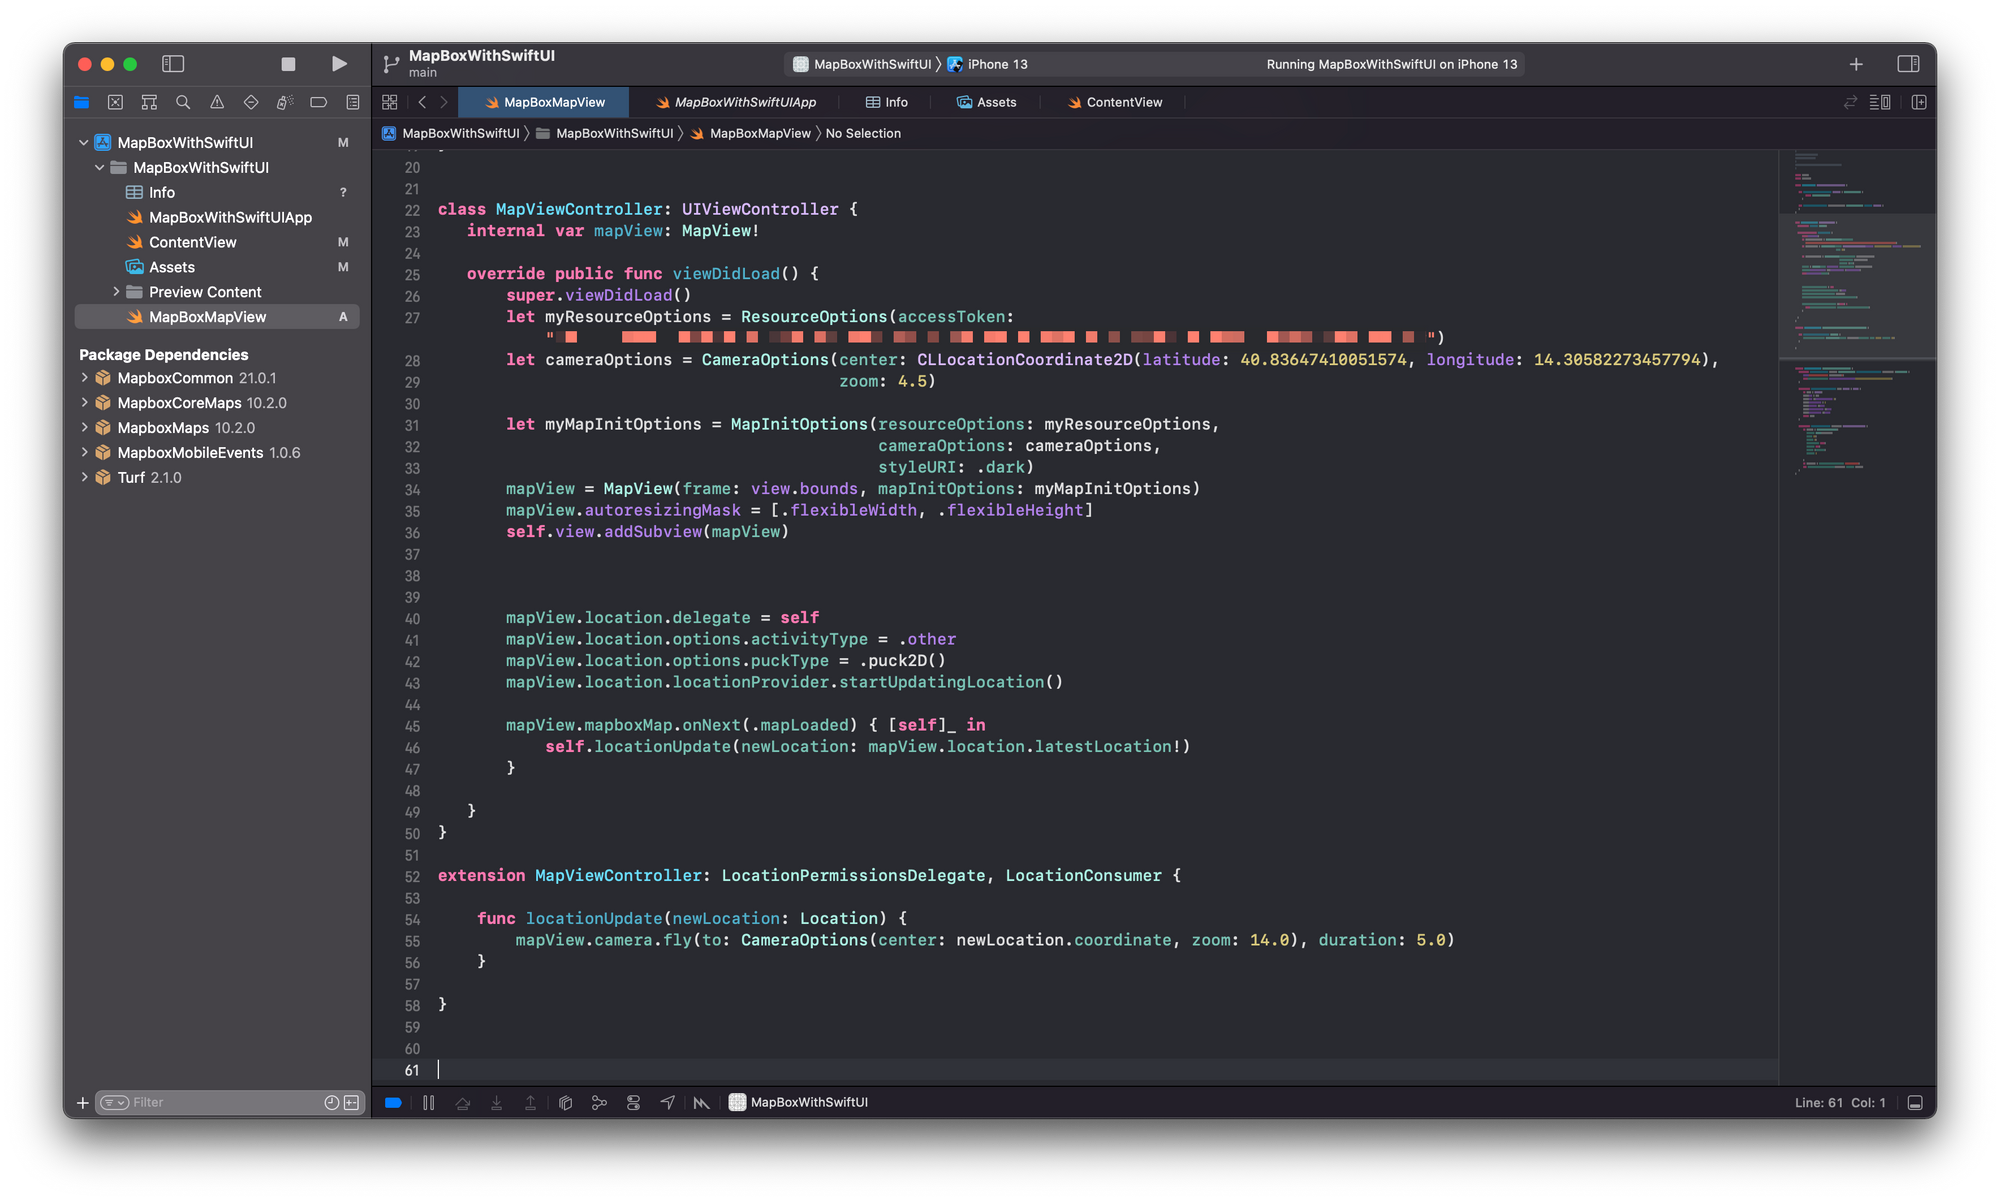Expand the MapboxCommon package dependency

pos(85,378)
